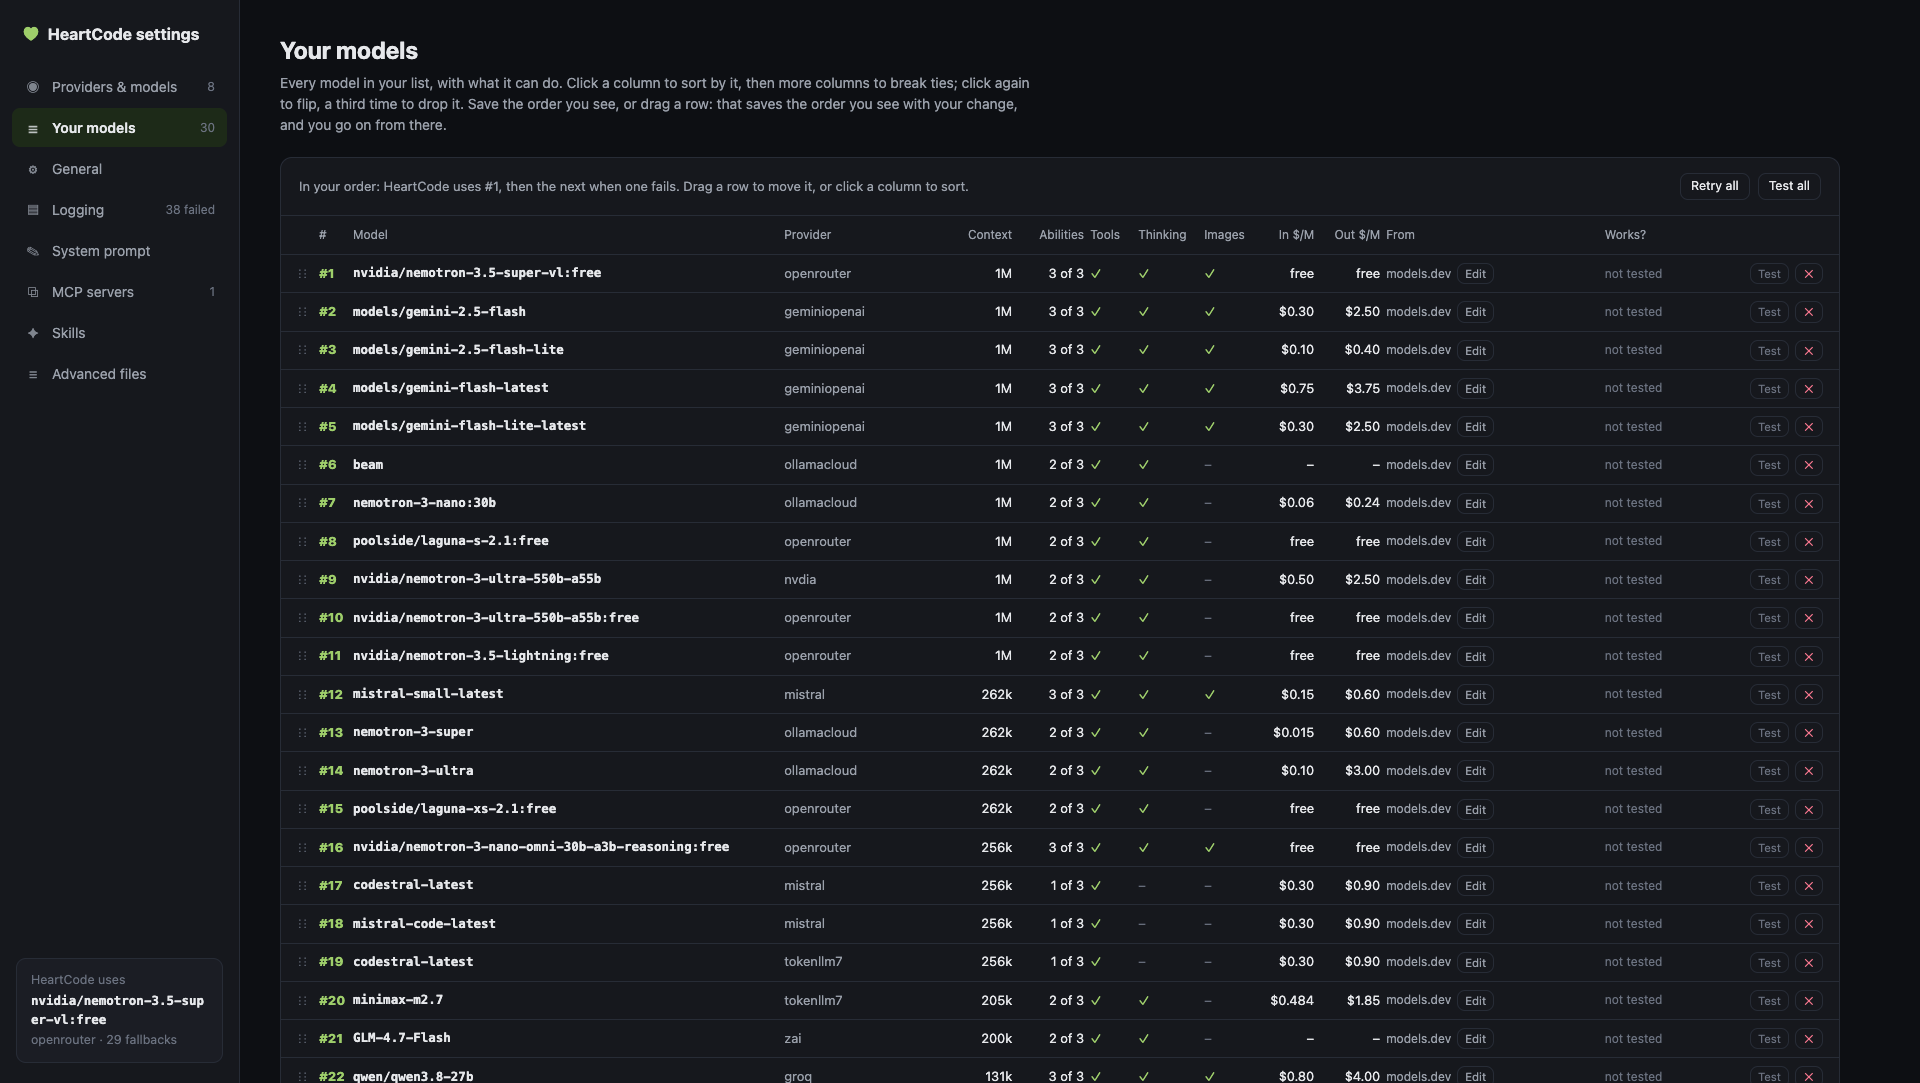Viewport: 1920px width, 1083px height.
Task: Edit the codestral-latest mistral row #17
Action: click(x=1475, y=886)
